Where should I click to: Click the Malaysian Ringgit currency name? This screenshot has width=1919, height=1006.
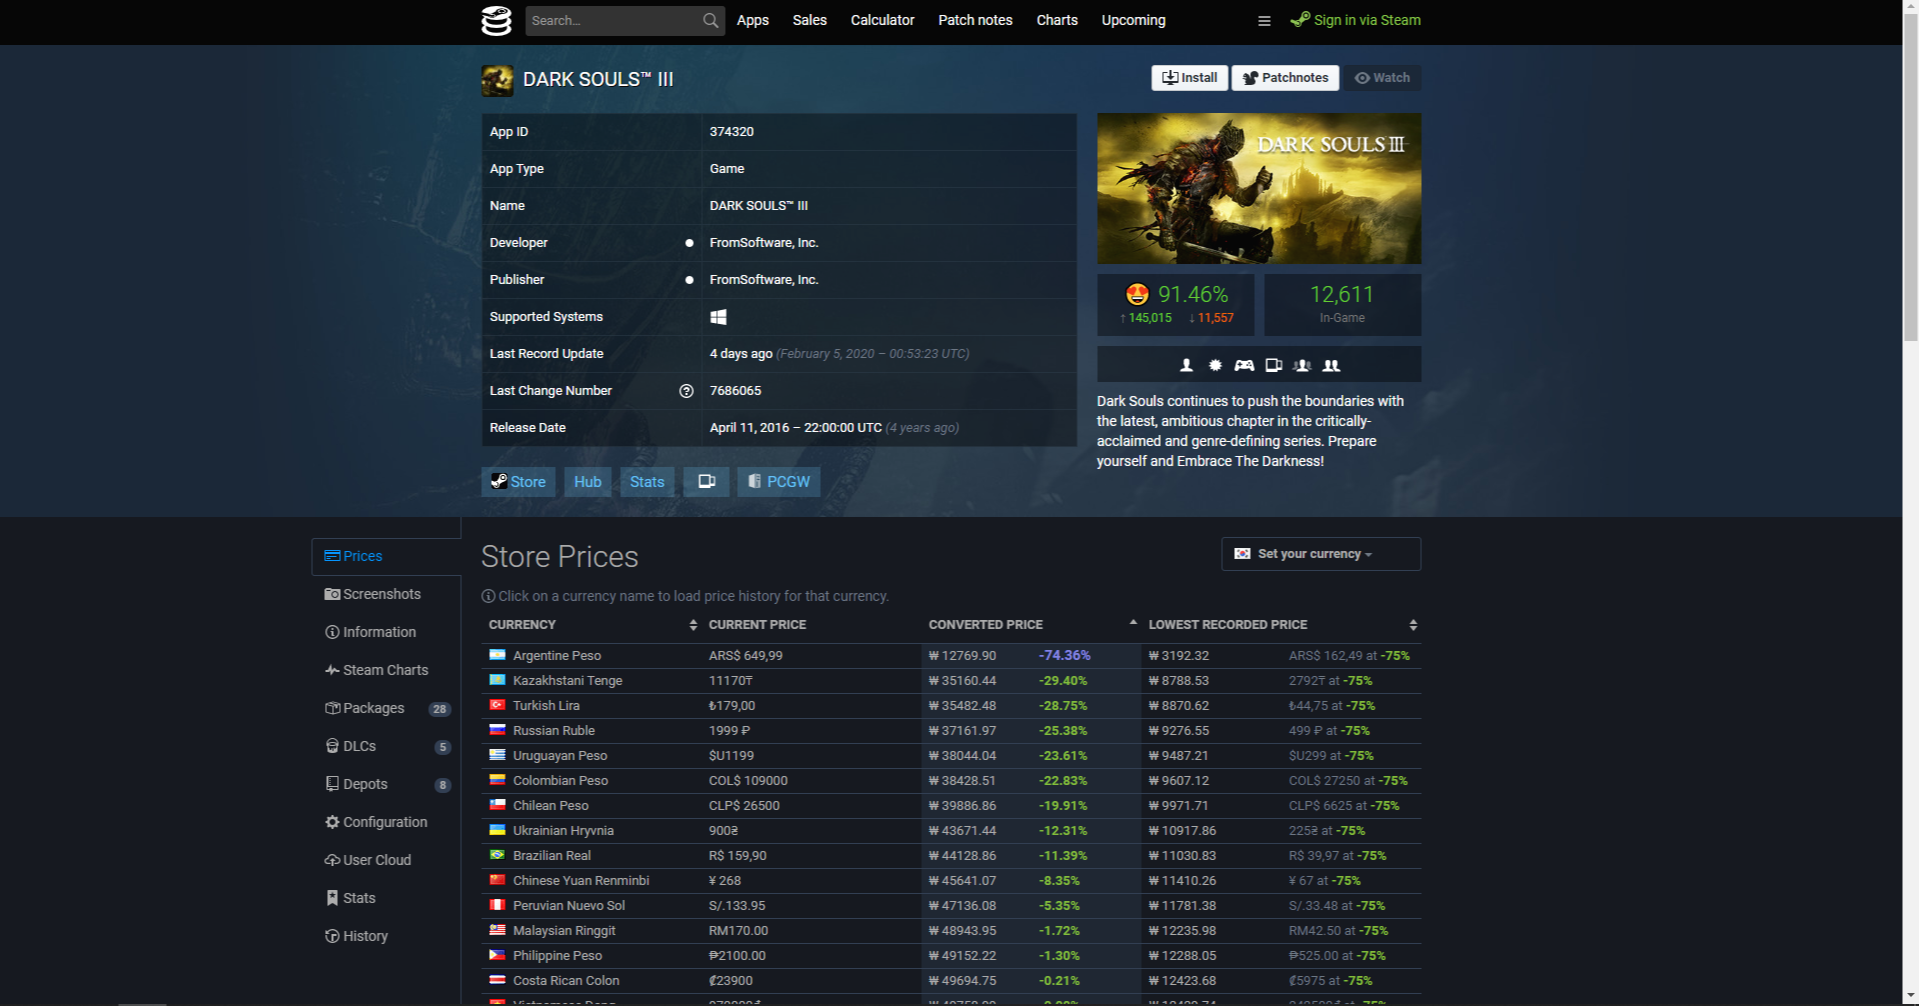pos(564,930)
